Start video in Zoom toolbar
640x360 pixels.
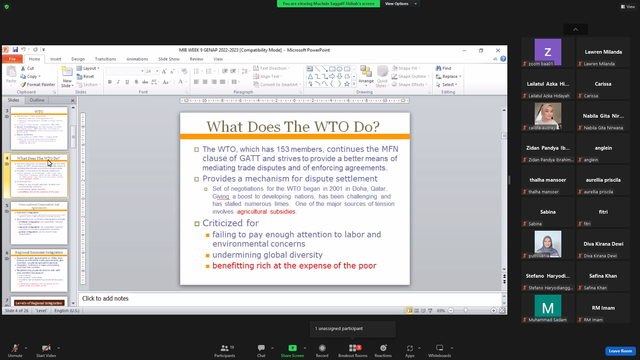[x=46, y=350]
